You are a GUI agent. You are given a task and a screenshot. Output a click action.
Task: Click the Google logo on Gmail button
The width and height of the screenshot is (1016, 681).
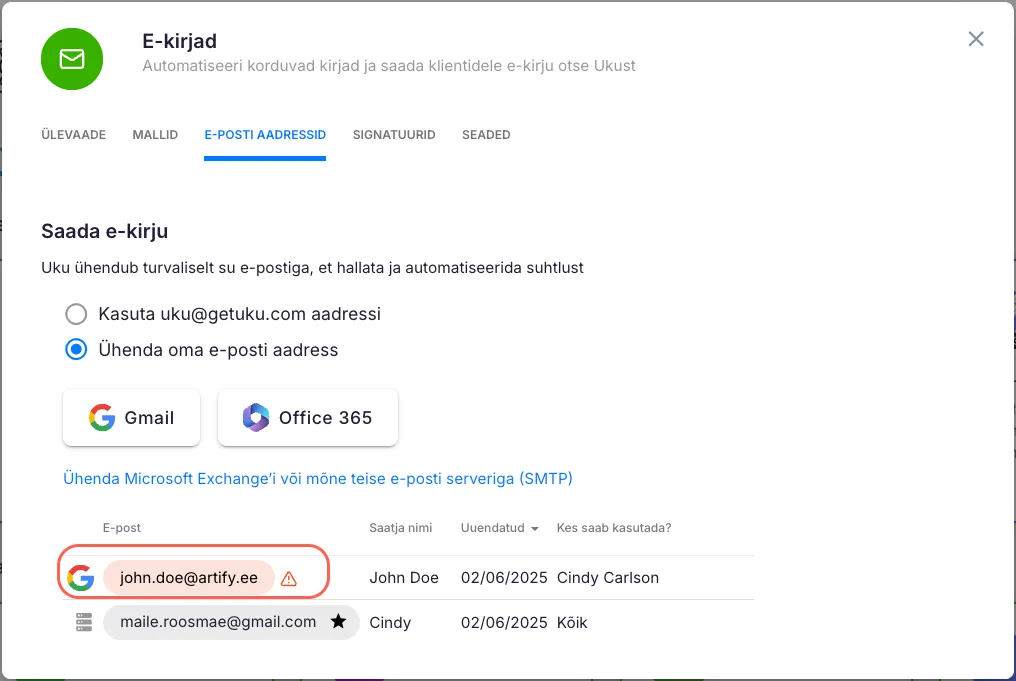[101, 418]
